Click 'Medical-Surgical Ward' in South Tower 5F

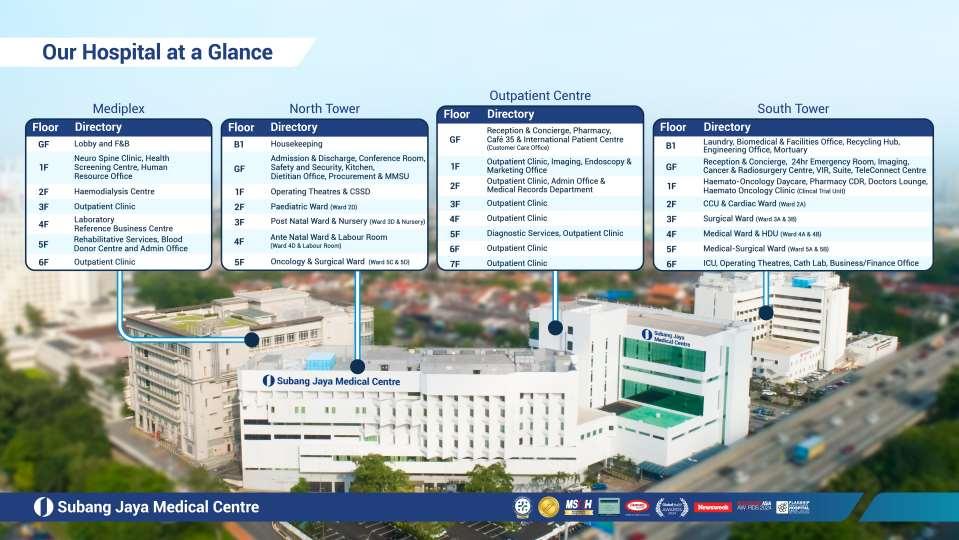766,249
